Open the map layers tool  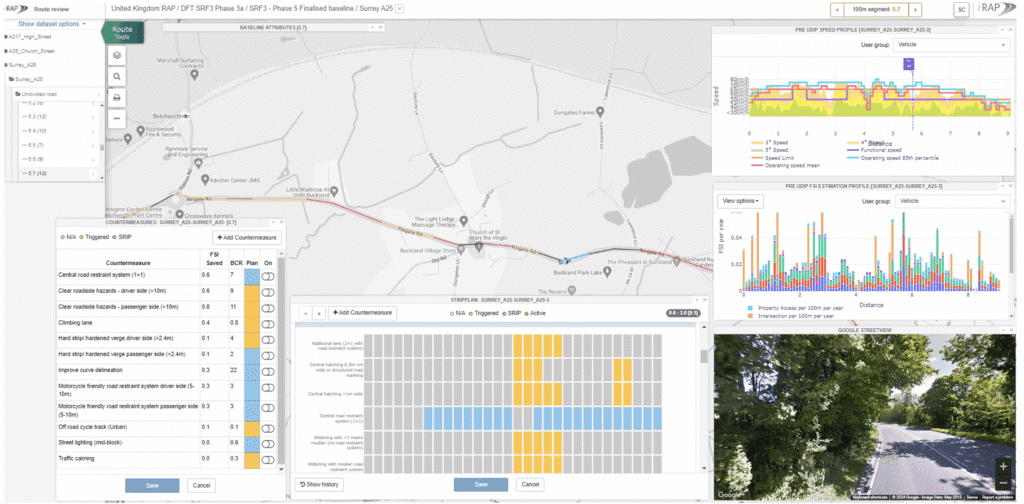point(117,55)
